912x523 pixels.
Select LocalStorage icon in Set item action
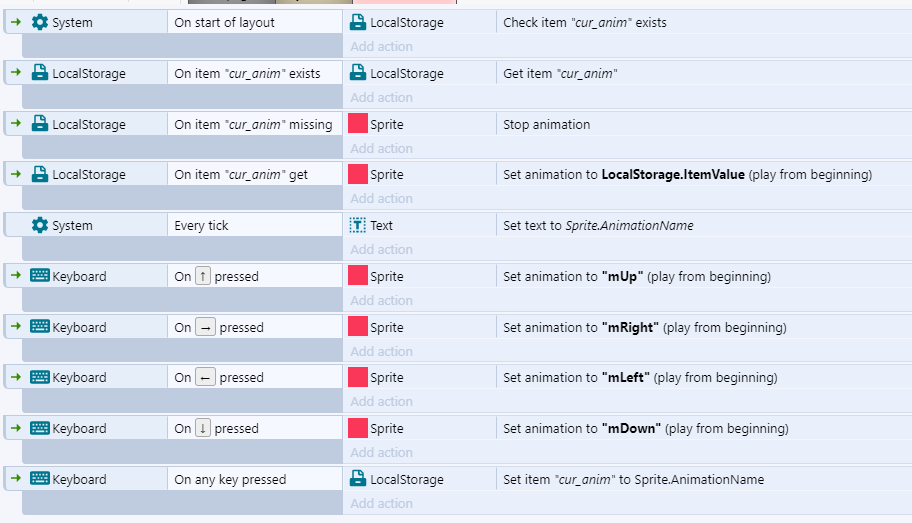coord(358,478)
